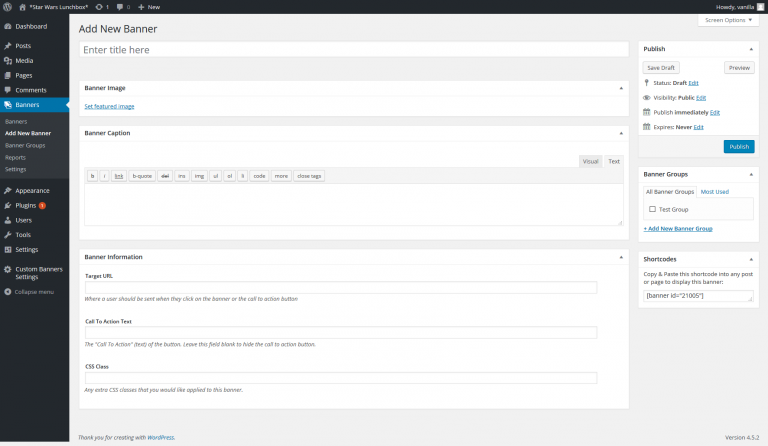
Task: Collapse the Banner Information panel
Action: 621,257
